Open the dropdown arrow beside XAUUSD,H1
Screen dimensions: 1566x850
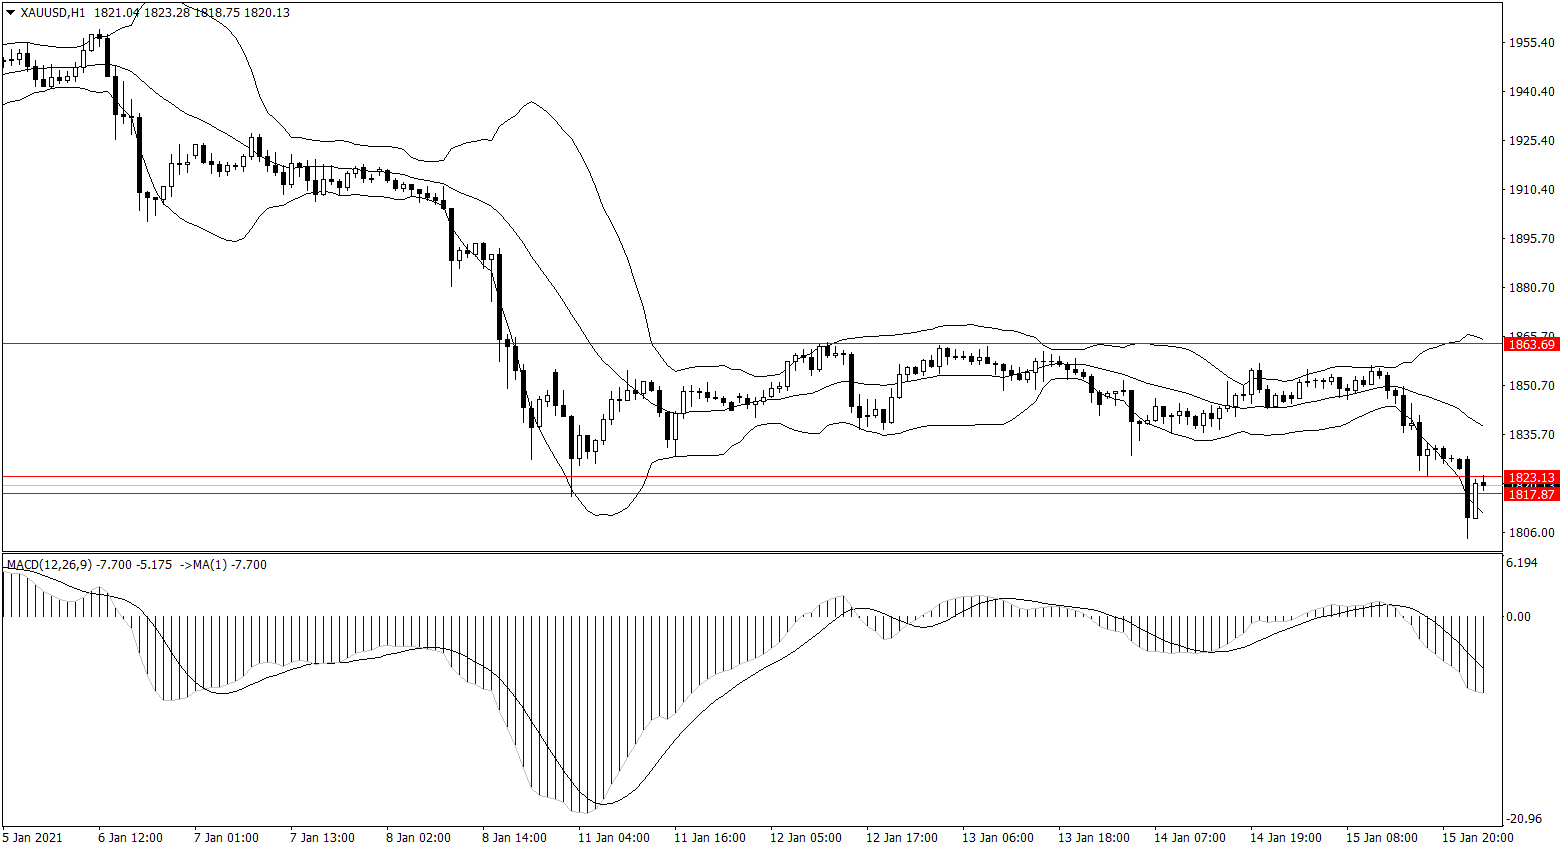10,13
